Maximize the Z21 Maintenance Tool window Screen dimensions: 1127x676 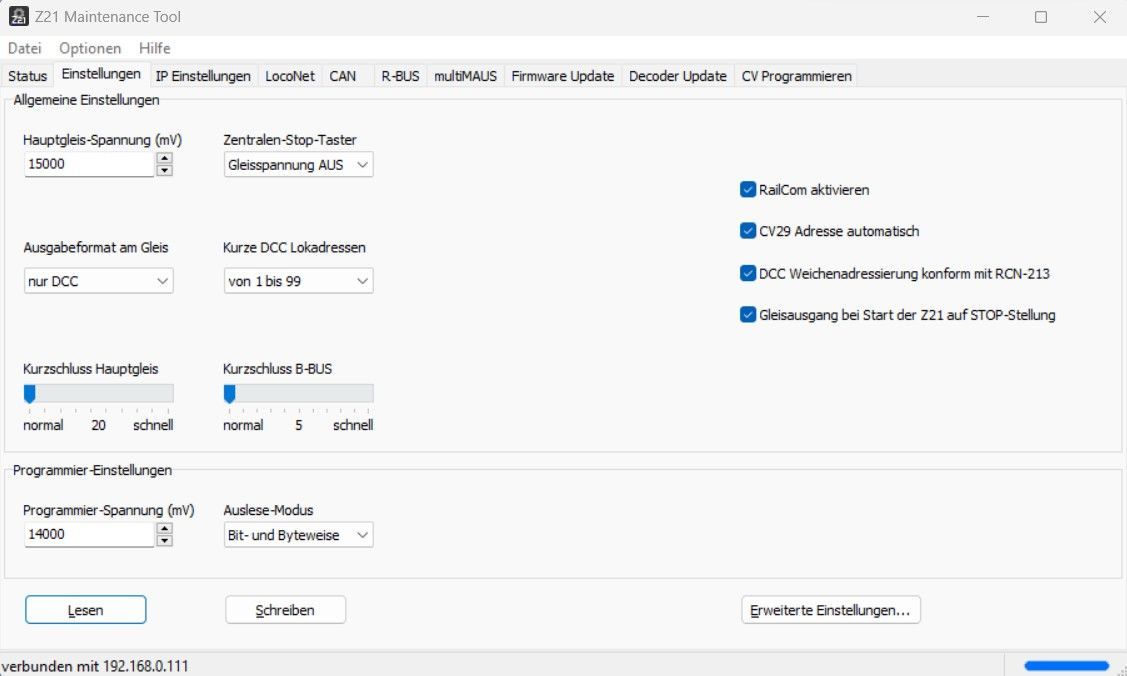(x=1041, y=17)
